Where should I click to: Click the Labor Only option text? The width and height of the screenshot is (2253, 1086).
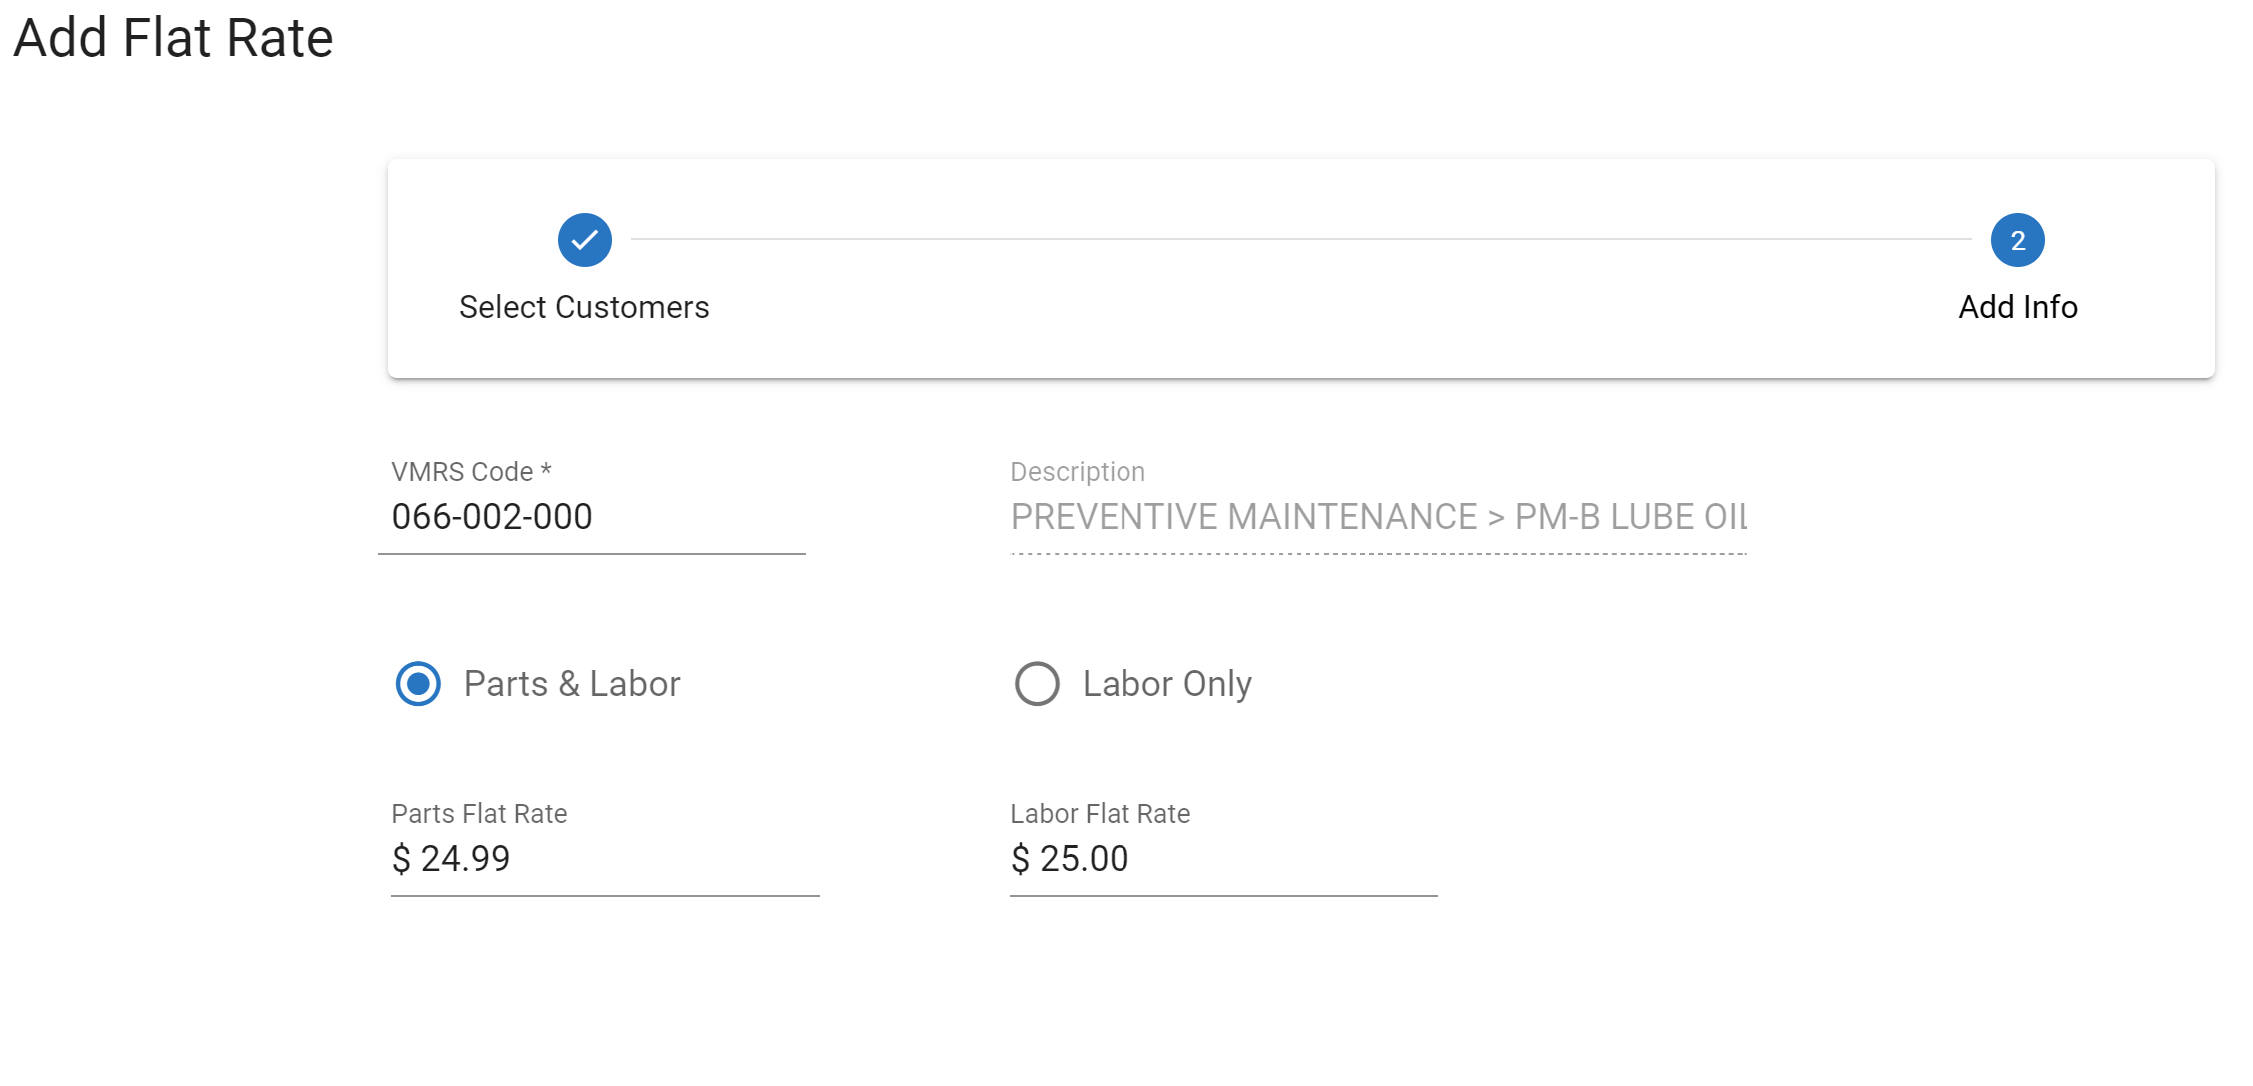click(1167, 684)
